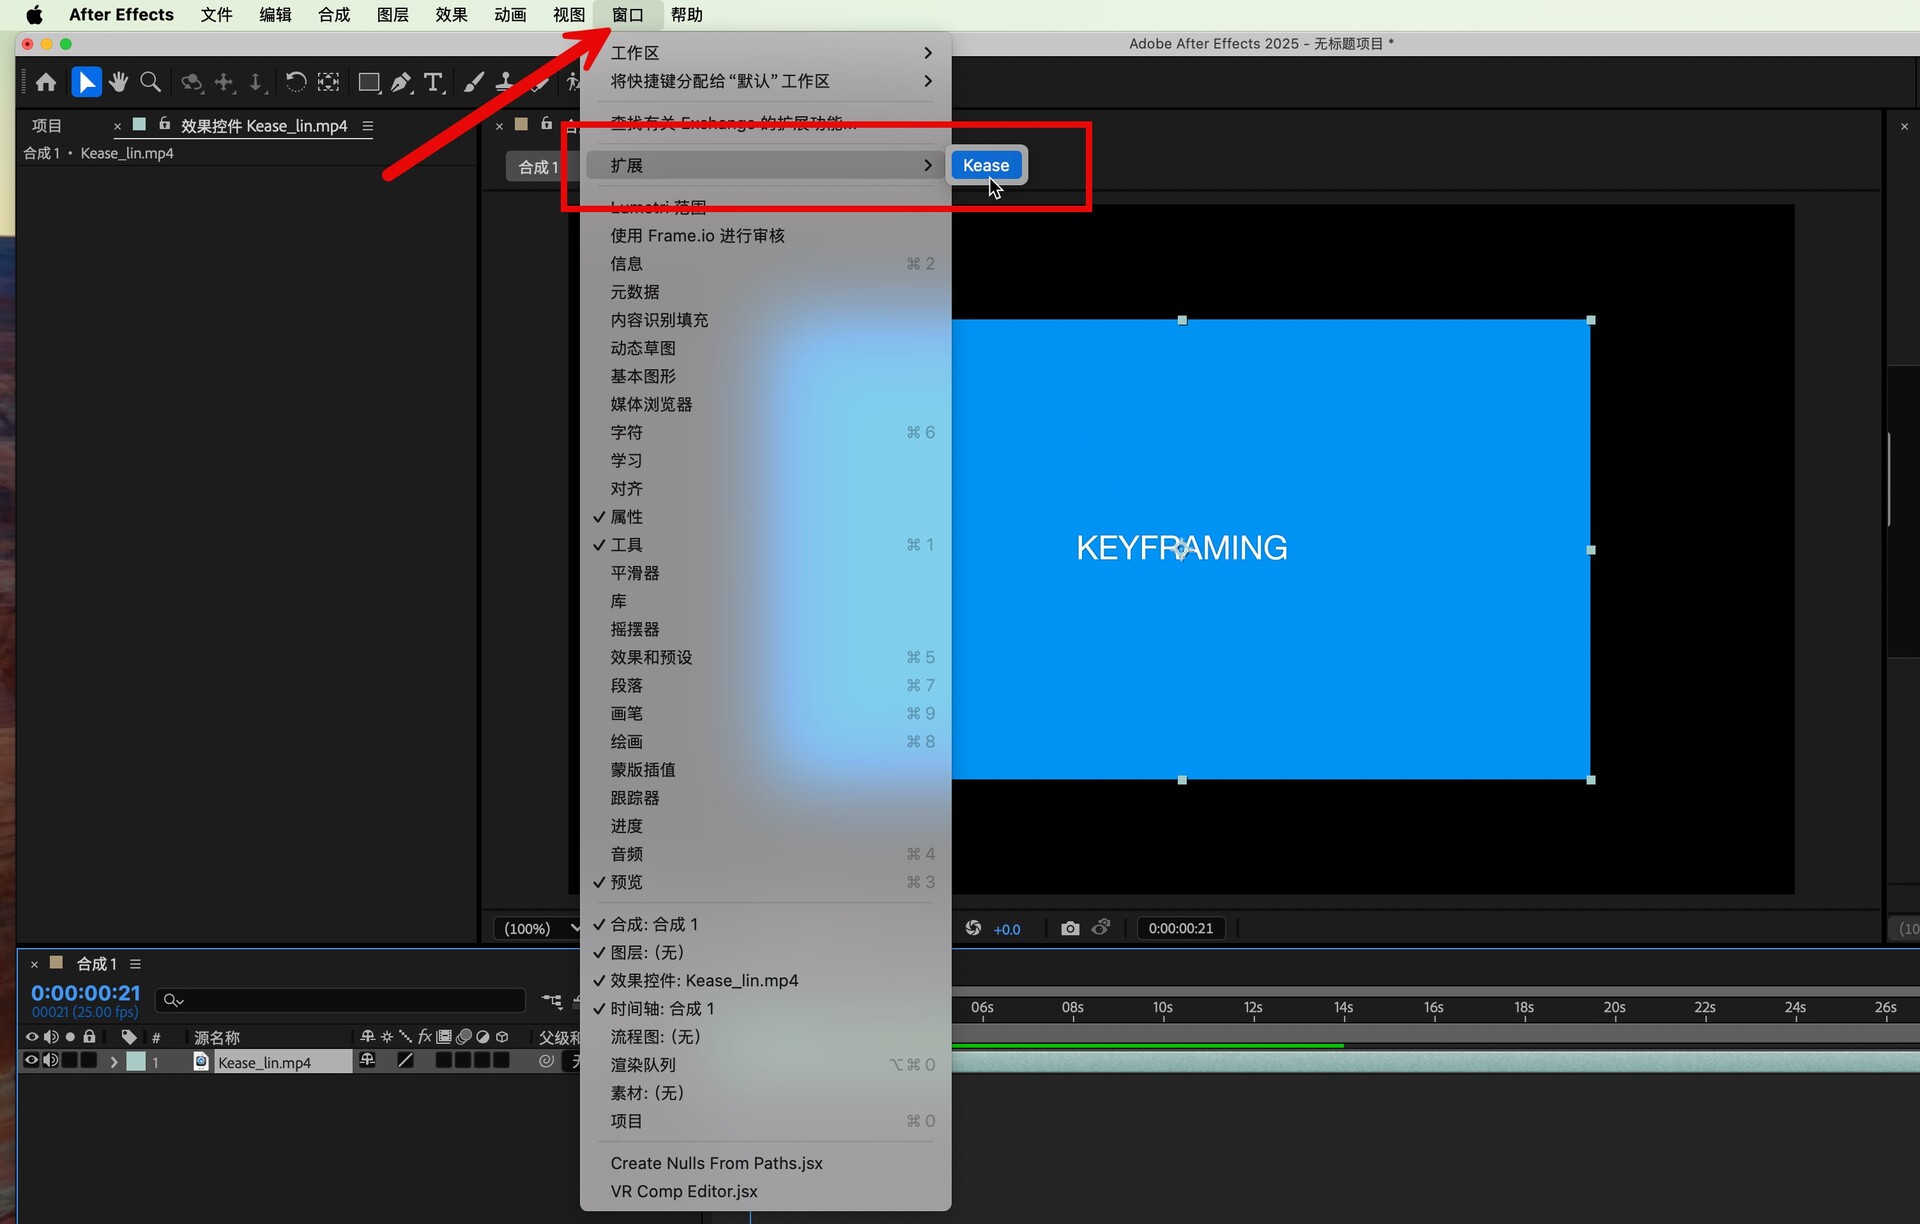Open the 效果 menu in menu bar
Viewport: 1920px width, 1224px height.
451,15
